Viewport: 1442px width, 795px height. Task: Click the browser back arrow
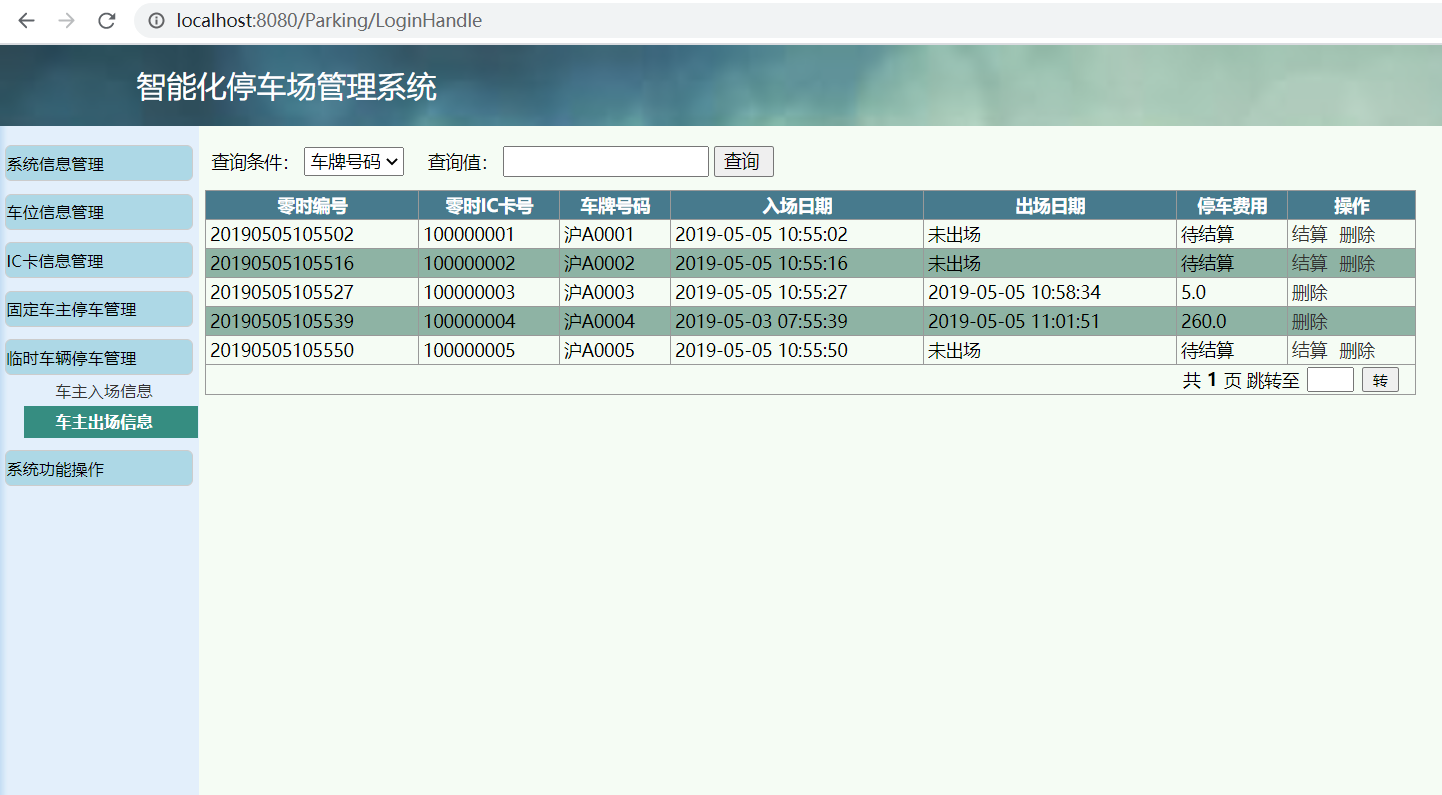click(x=26, y=20)
